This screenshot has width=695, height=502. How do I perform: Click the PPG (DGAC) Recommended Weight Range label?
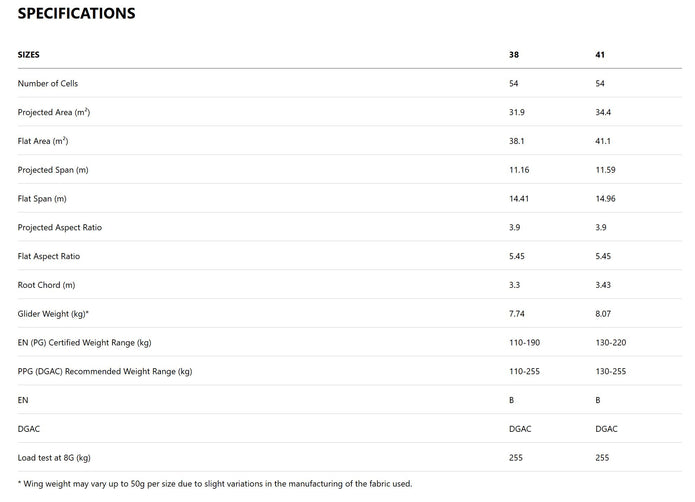click(105, 372)
